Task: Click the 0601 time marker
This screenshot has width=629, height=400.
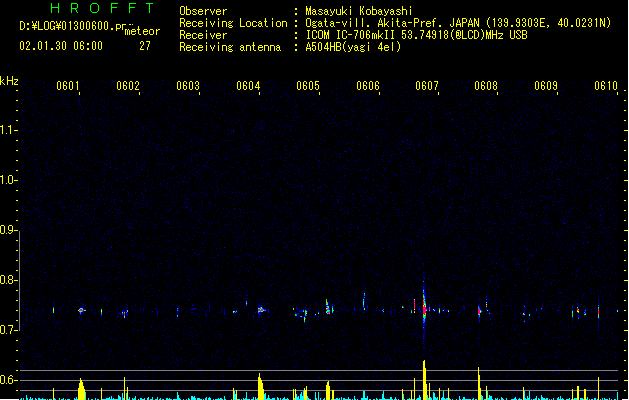Action: 68,86
